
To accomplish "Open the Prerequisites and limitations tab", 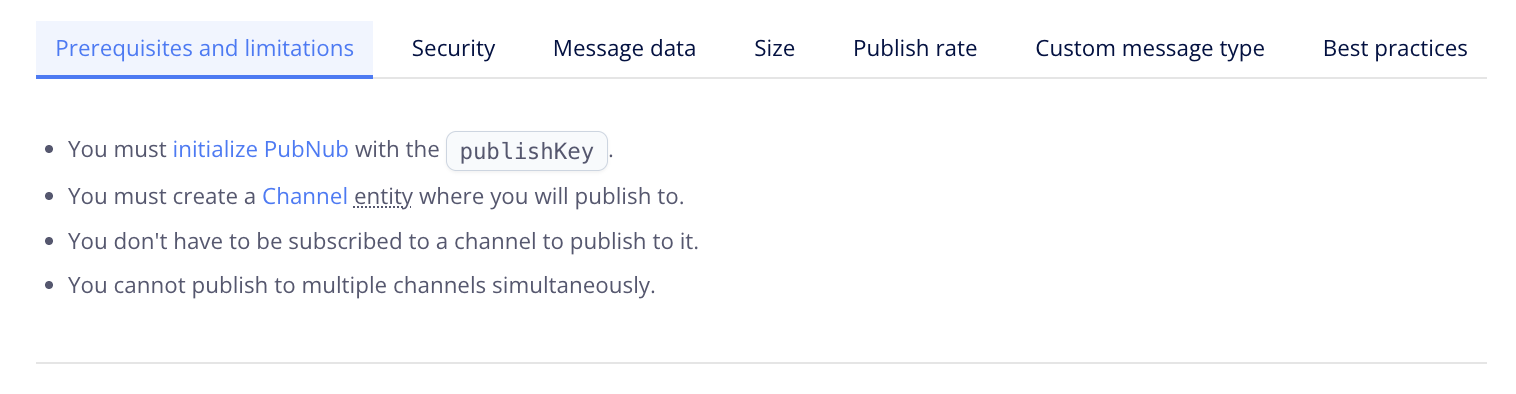I will tap(204, 49).
